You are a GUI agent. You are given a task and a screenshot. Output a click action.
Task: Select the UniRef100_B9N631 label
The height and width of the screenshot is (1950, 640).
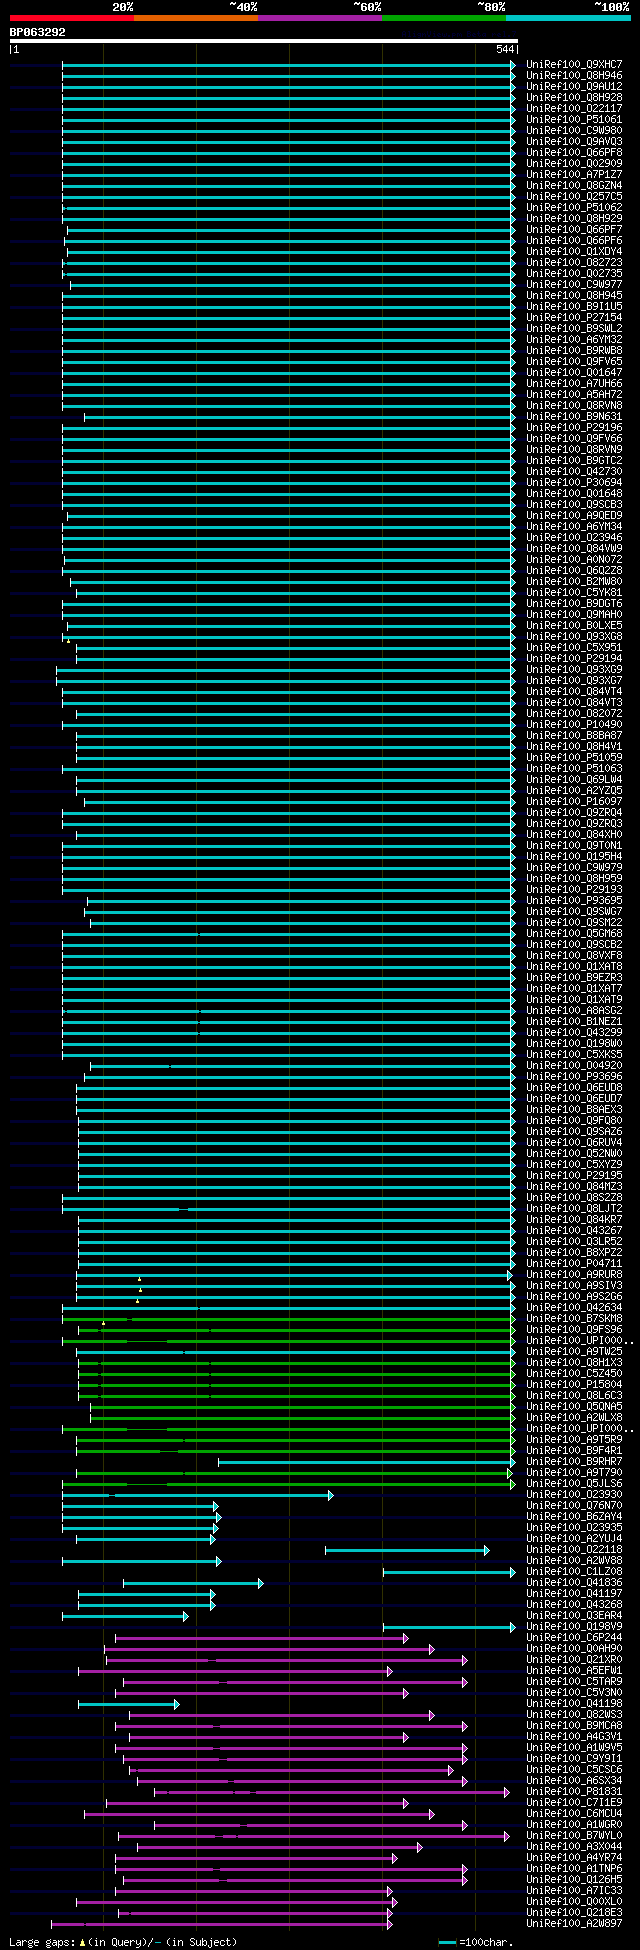[574, 416]
